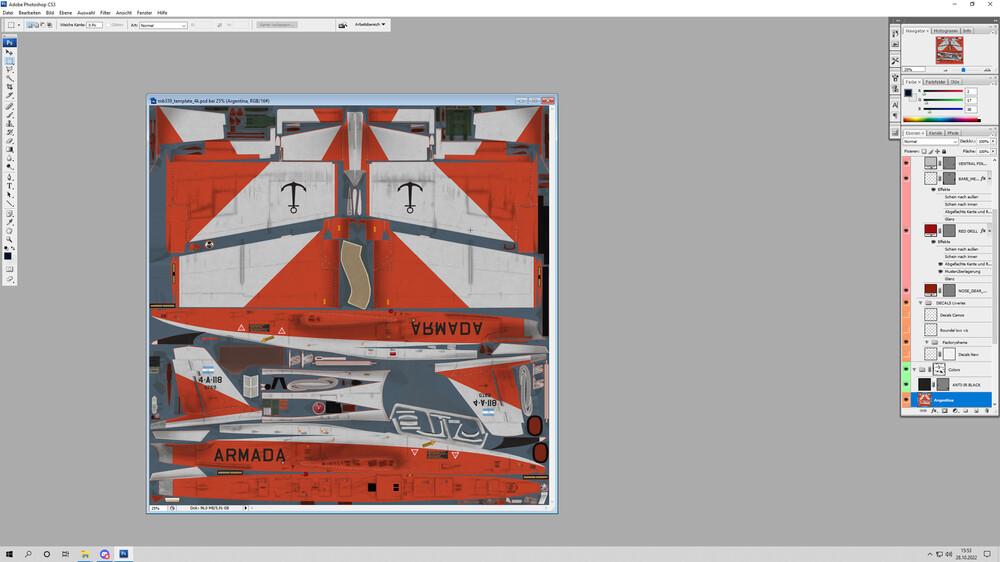
Task: Collapse the Colors layer group
Action: coord(913,369)
